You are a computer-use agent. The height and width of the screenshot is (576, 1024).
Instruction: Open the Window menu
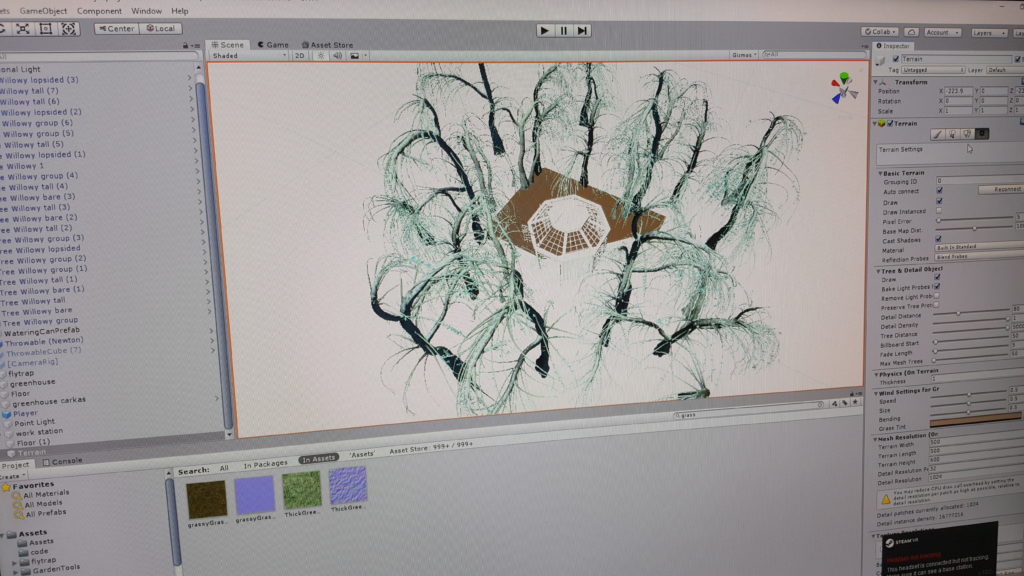point(146,11)
